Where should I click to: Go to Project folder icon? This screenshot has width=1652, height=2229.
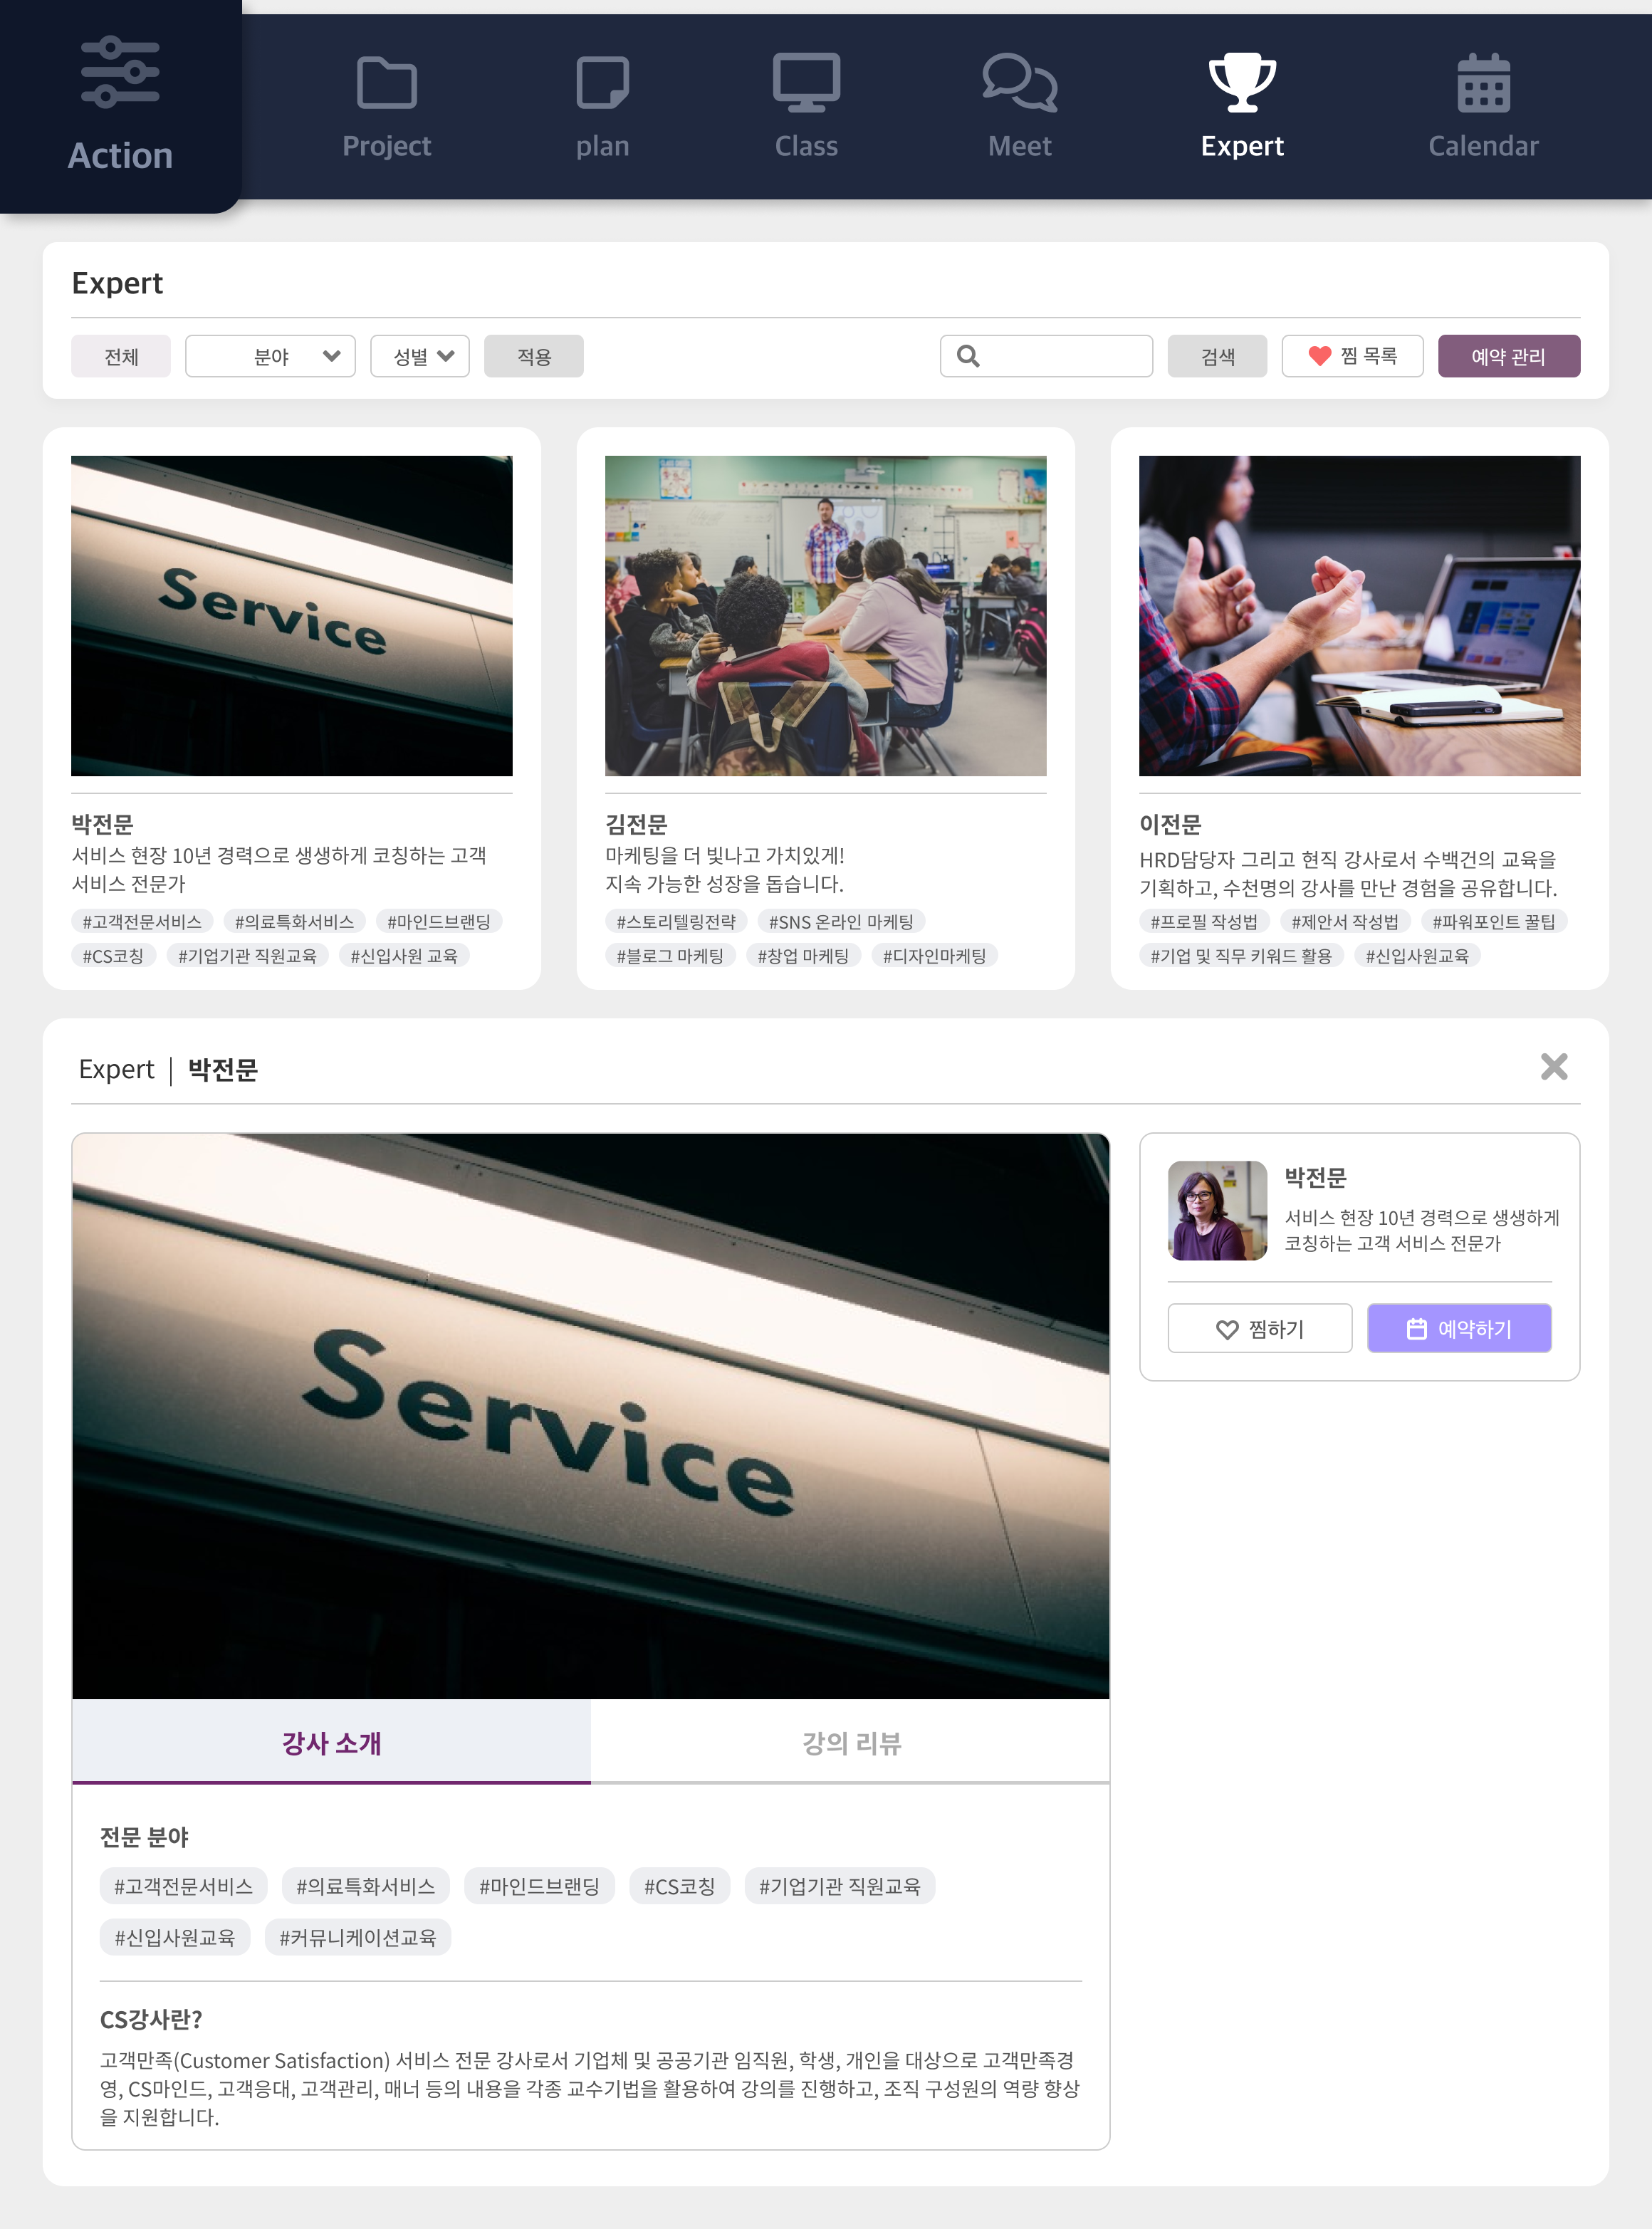pos(386,83)
